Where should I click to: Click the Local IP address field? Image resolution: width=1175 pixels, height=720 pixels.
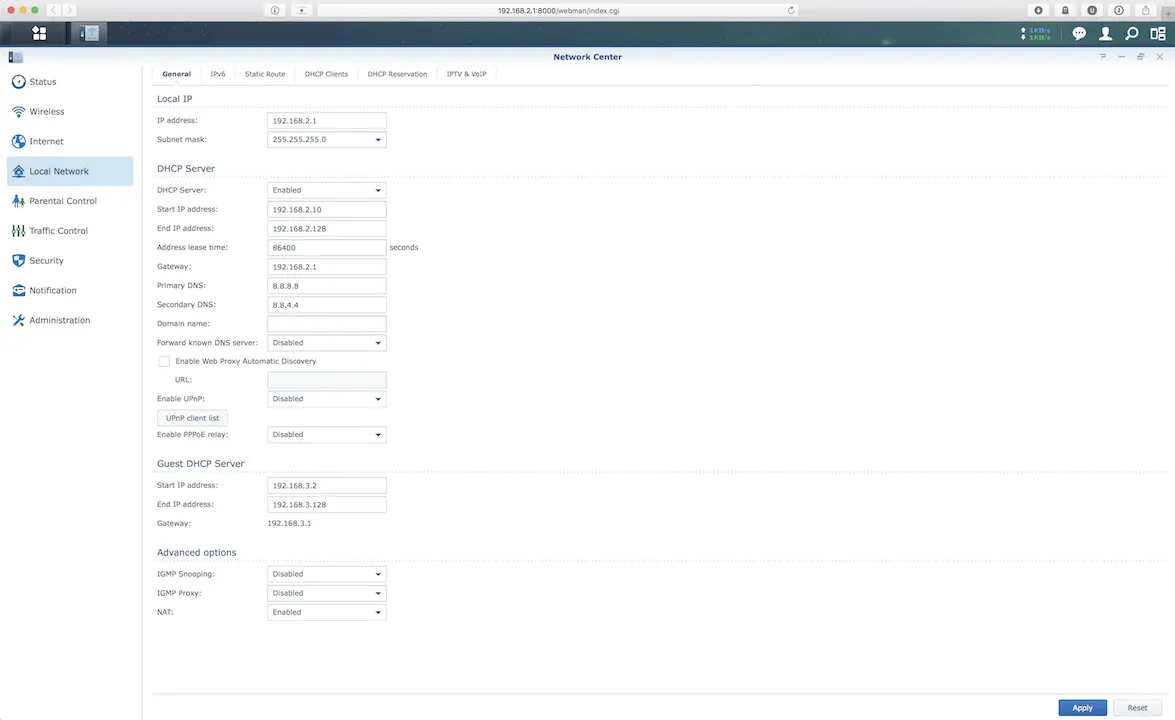(327, 121)
